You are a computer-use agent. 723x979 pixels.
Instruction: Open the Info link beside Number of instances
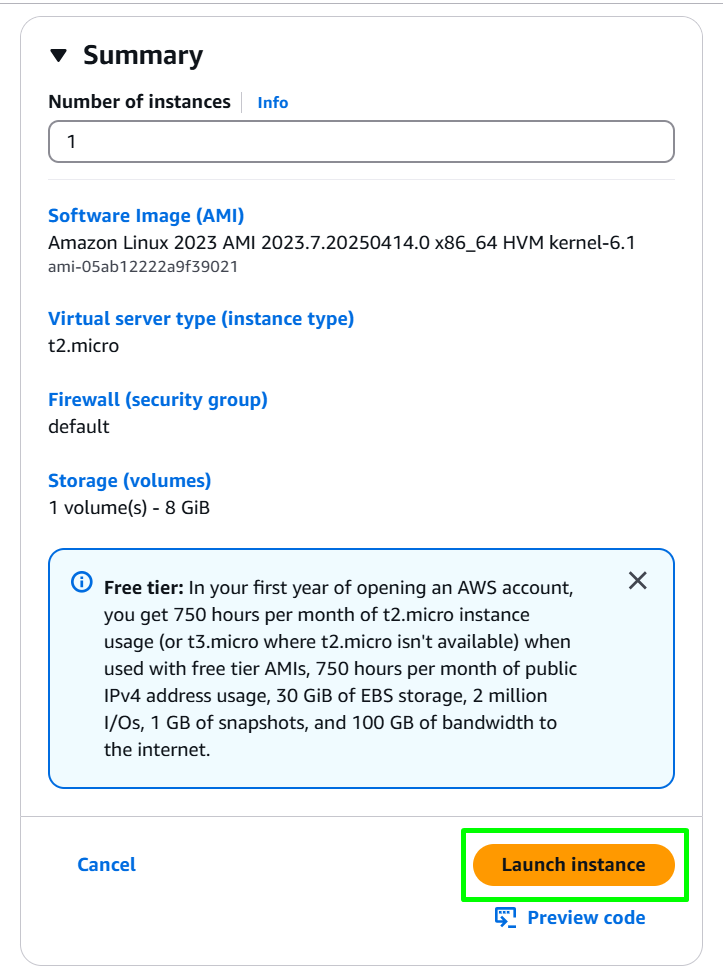273,102
